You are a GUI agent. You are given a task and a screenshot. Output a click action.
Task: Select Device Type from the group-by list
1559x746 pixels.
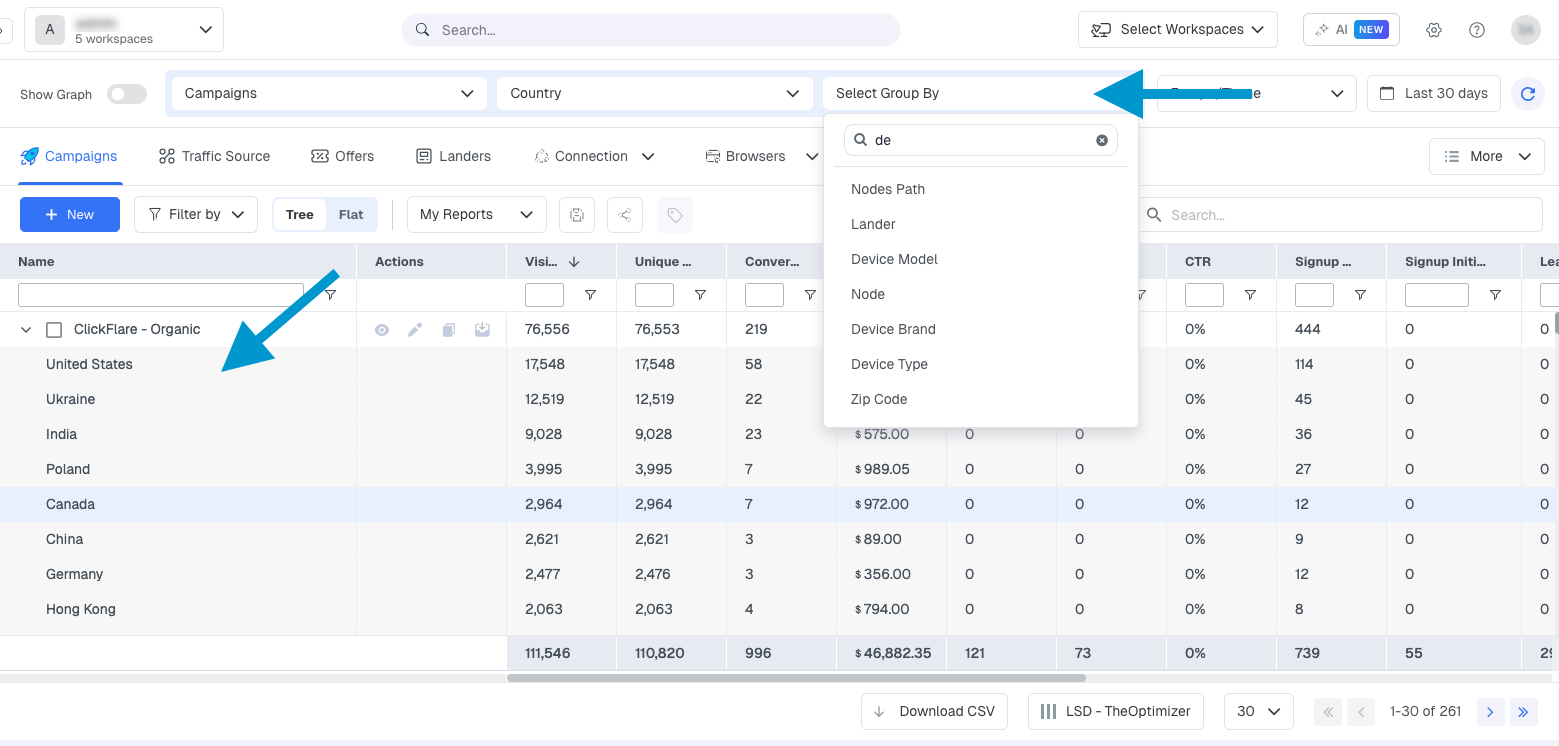[889, 364]
